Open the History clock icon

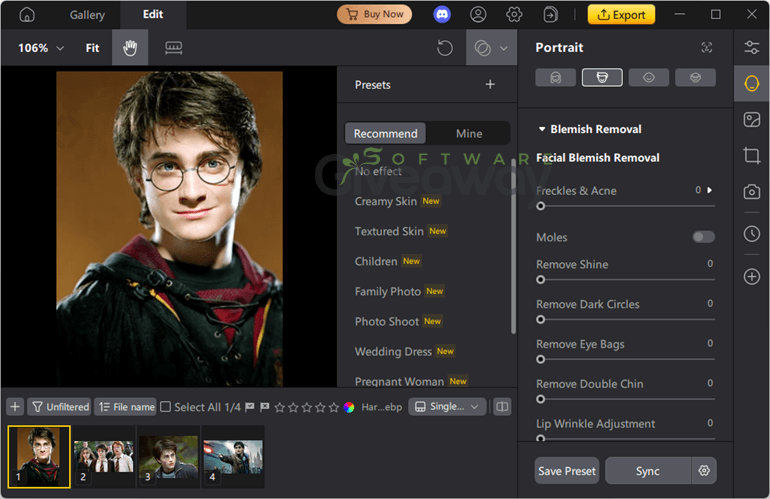coord(751,234)
